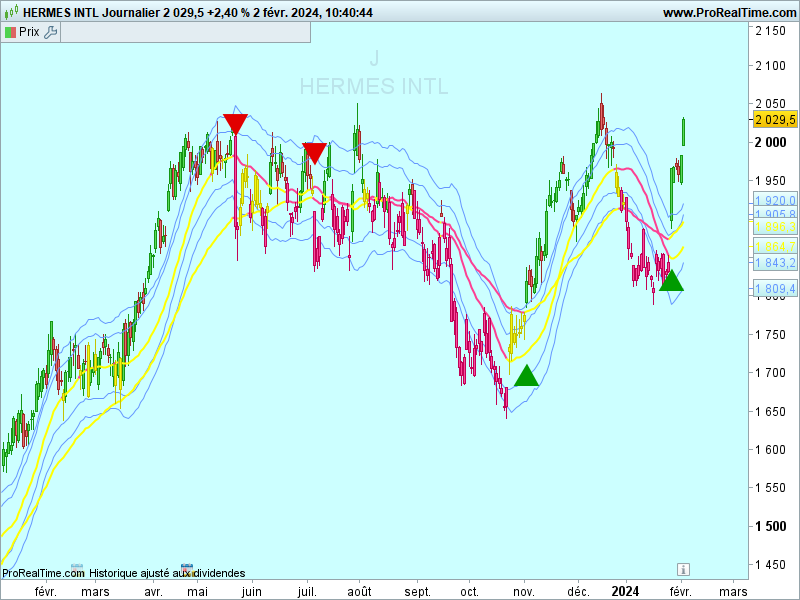Click the calendar dividend icon before 'dividendes'

click(187, 570)
